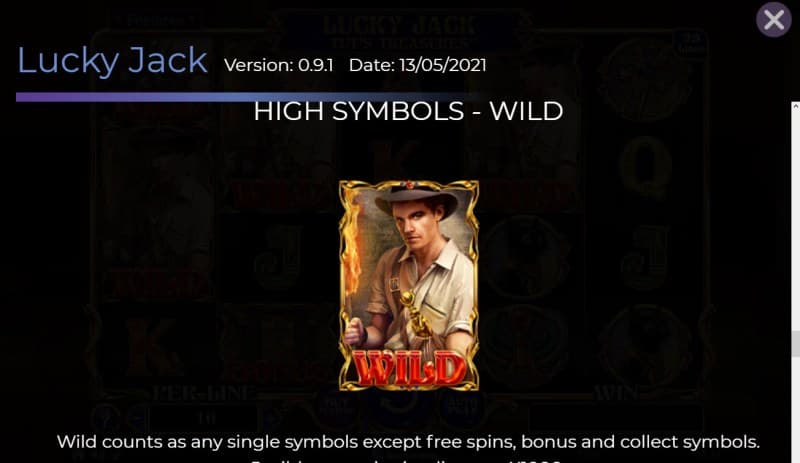
Task: Click the Lucky Jack title text
Action: tap(112, 60)
